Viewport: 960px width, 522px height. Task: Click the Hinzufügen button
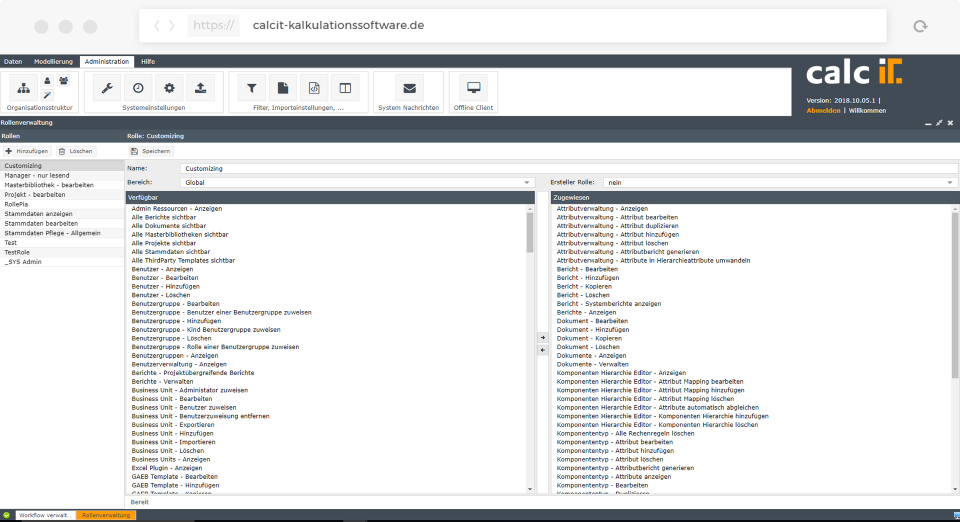pyautogui.click(x=27, y=151)
